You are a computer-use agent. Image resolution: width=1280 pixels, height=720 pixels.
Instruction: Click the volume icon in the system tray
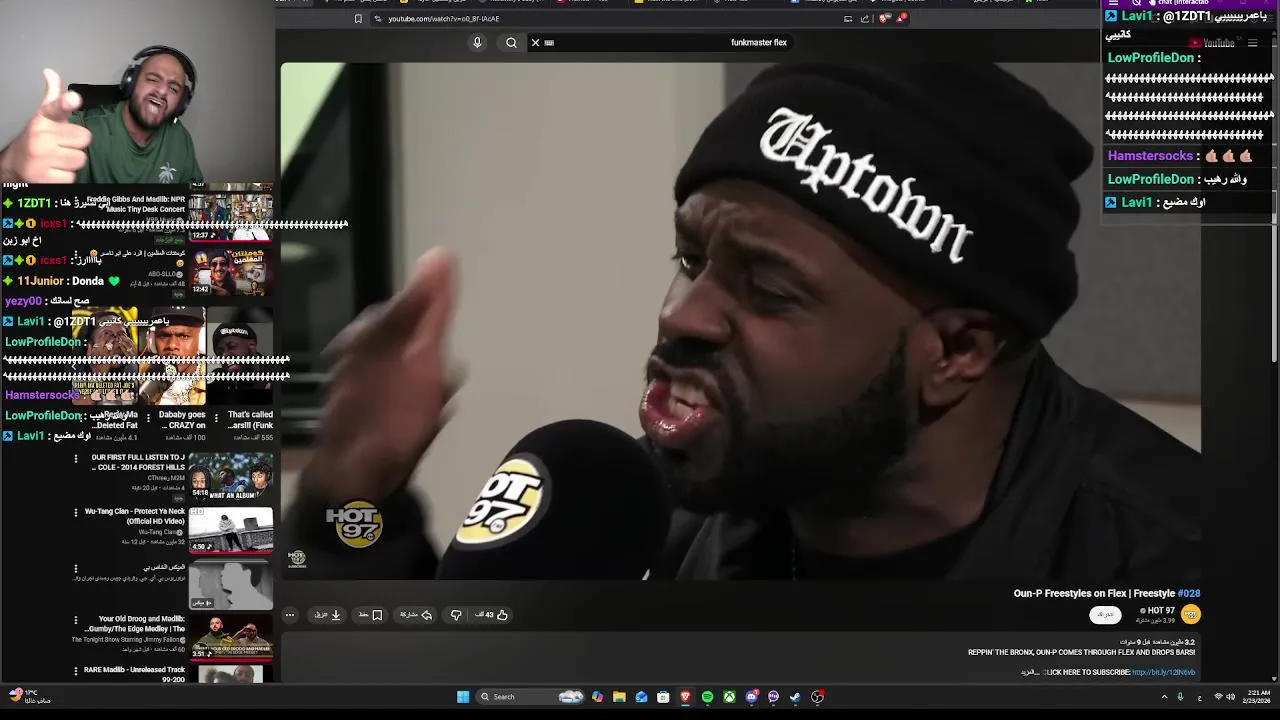click(1230, 697)
